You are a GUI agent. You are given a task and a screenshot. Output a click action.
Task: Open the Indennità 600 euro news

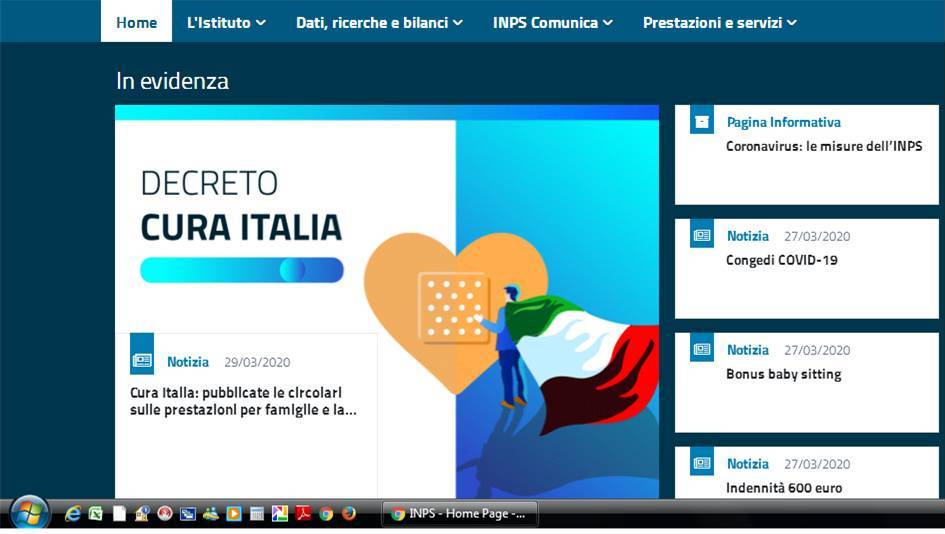click(x=783, y=488)
